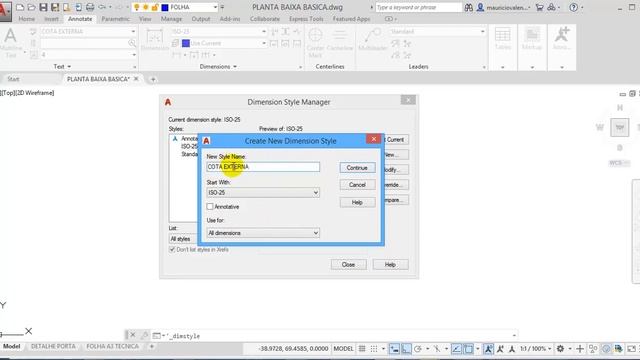Toggle polar tracking in status bar
640x360 pixels.
point(418,349)
